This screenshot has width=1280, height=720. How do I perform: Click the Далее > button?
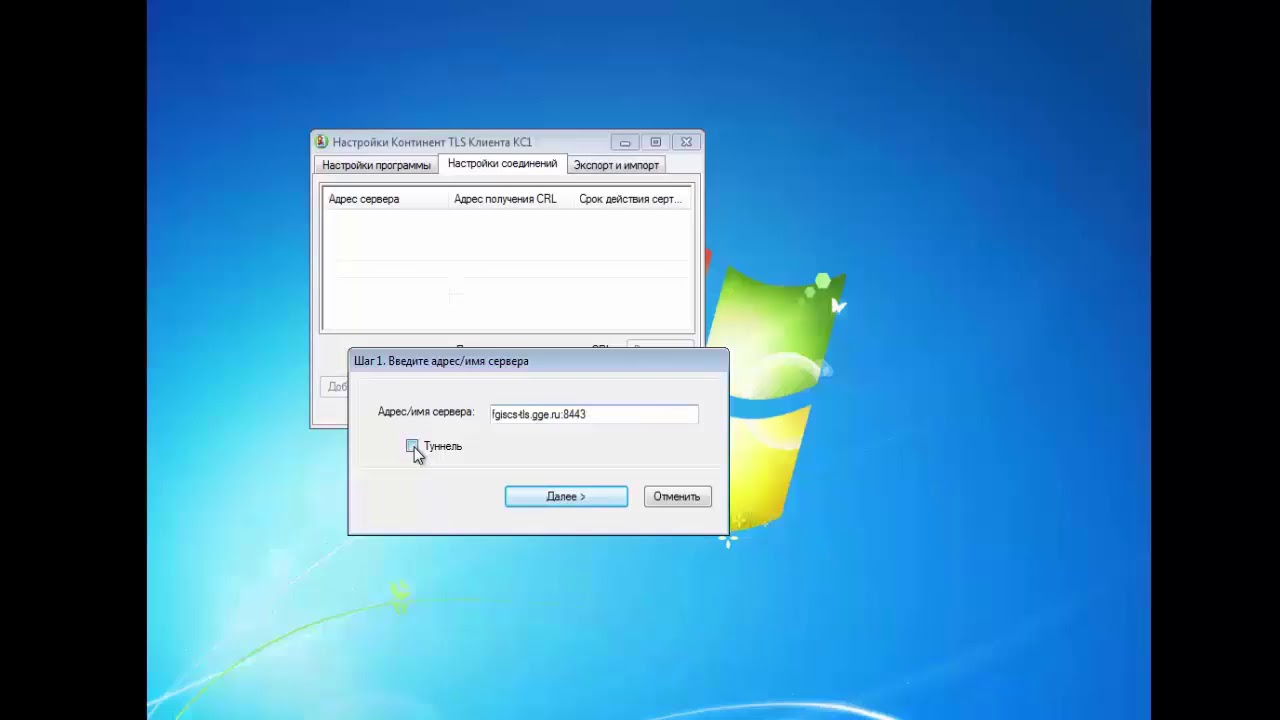(566, 496)
